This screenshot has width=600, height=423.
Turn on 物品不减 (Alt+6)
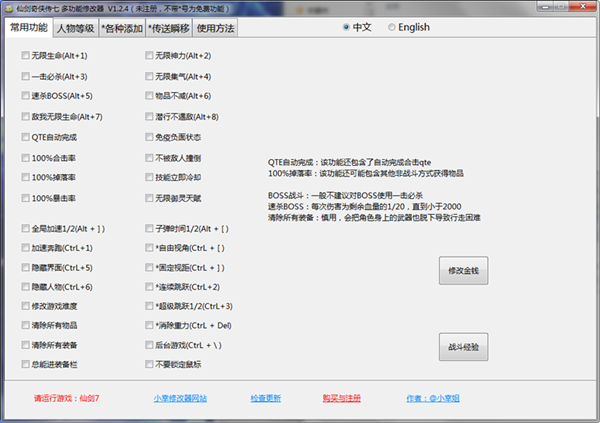pyautogui.click(x=149, y=96)
